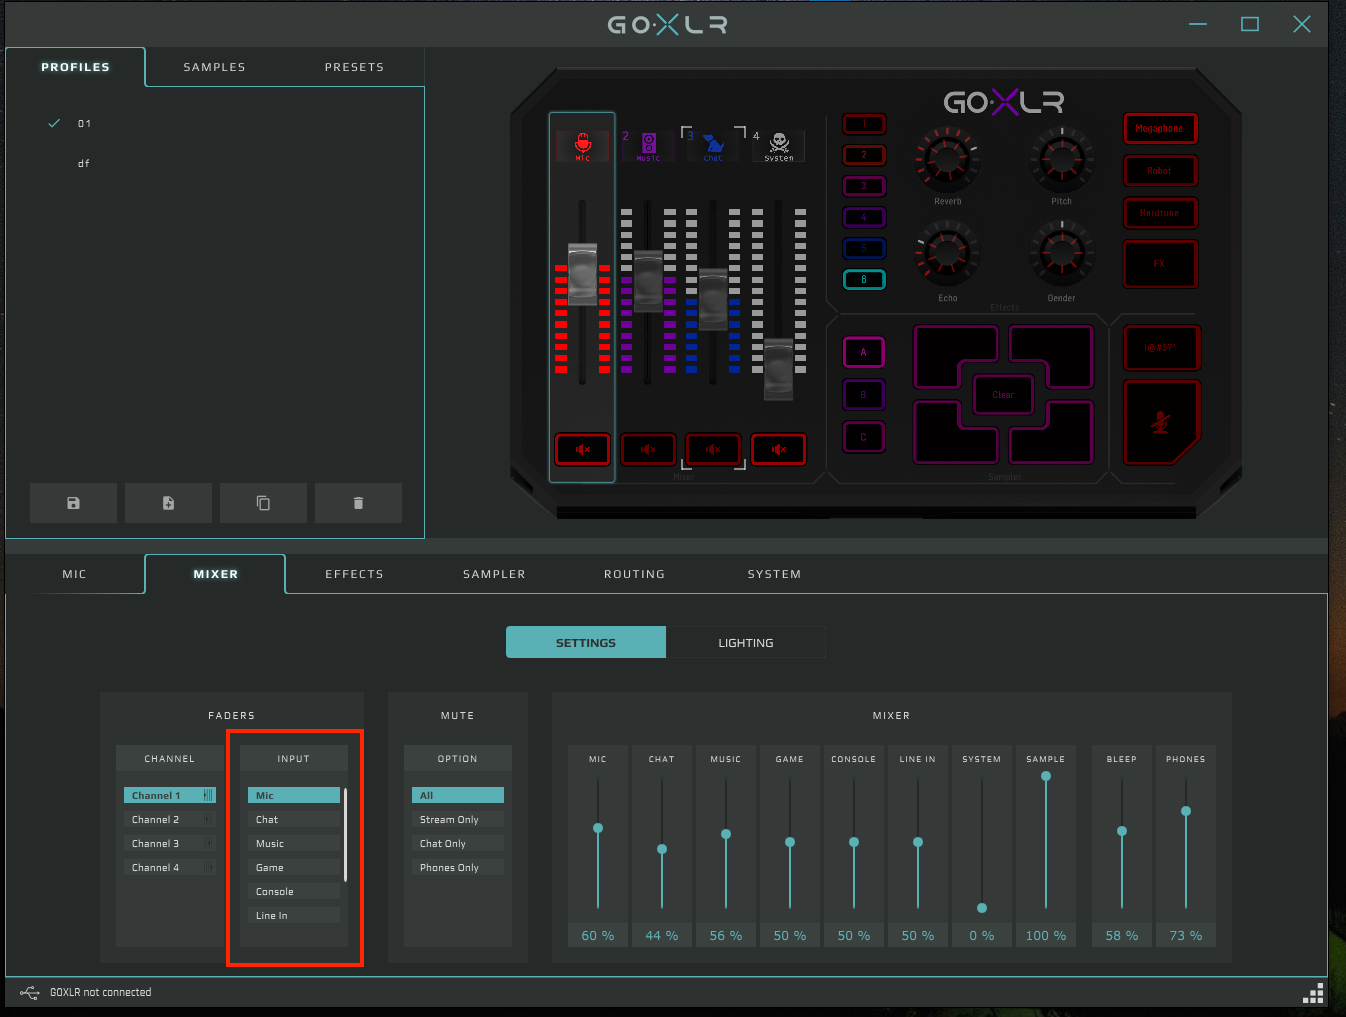Toggle the Robot effect
Viewport: 1346px width, 1017px height.
(x=1160, y=171)
